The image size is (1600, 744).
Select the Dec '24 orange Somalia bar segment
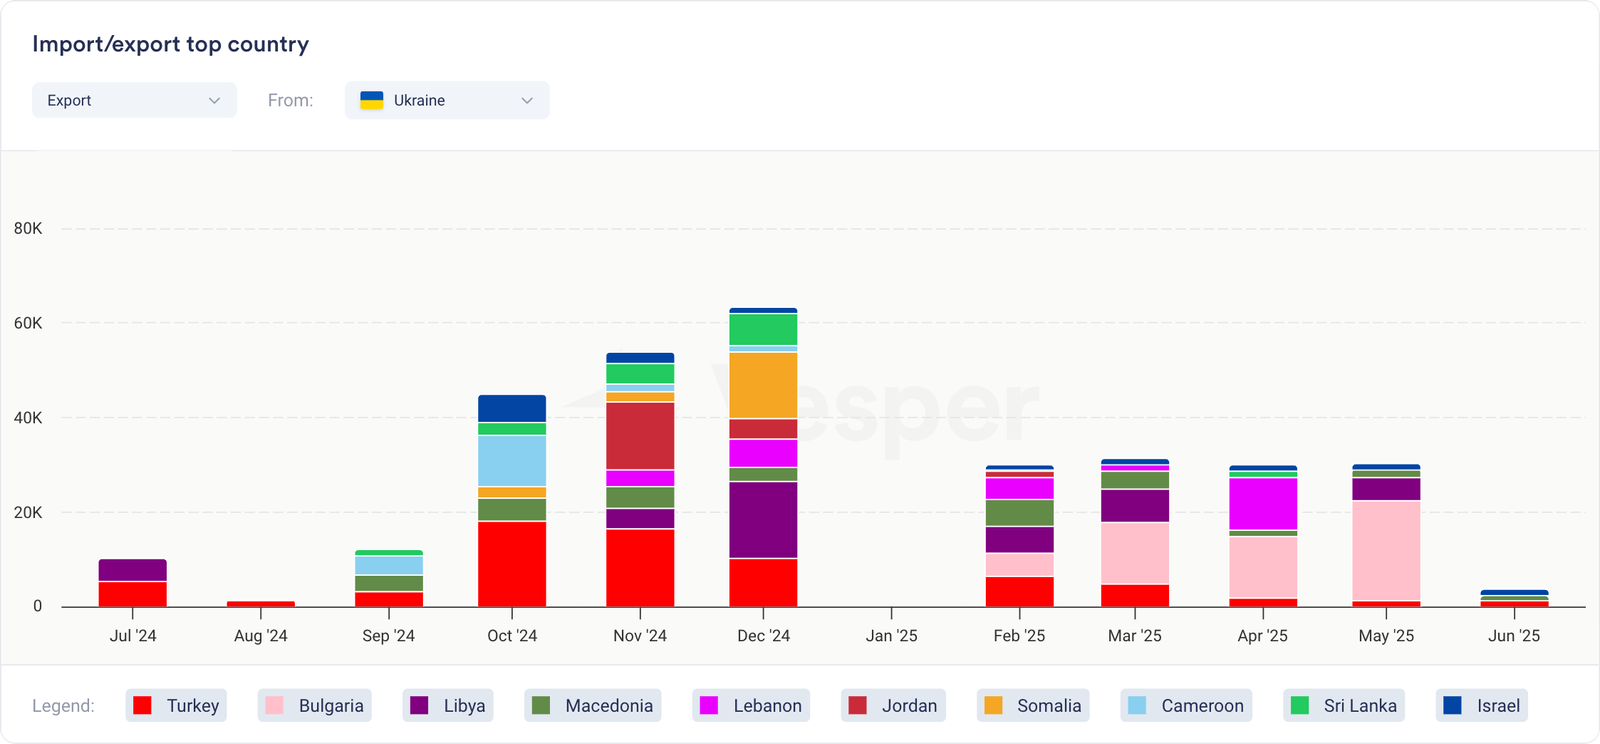pyautogui.click(x=763, y=385)
